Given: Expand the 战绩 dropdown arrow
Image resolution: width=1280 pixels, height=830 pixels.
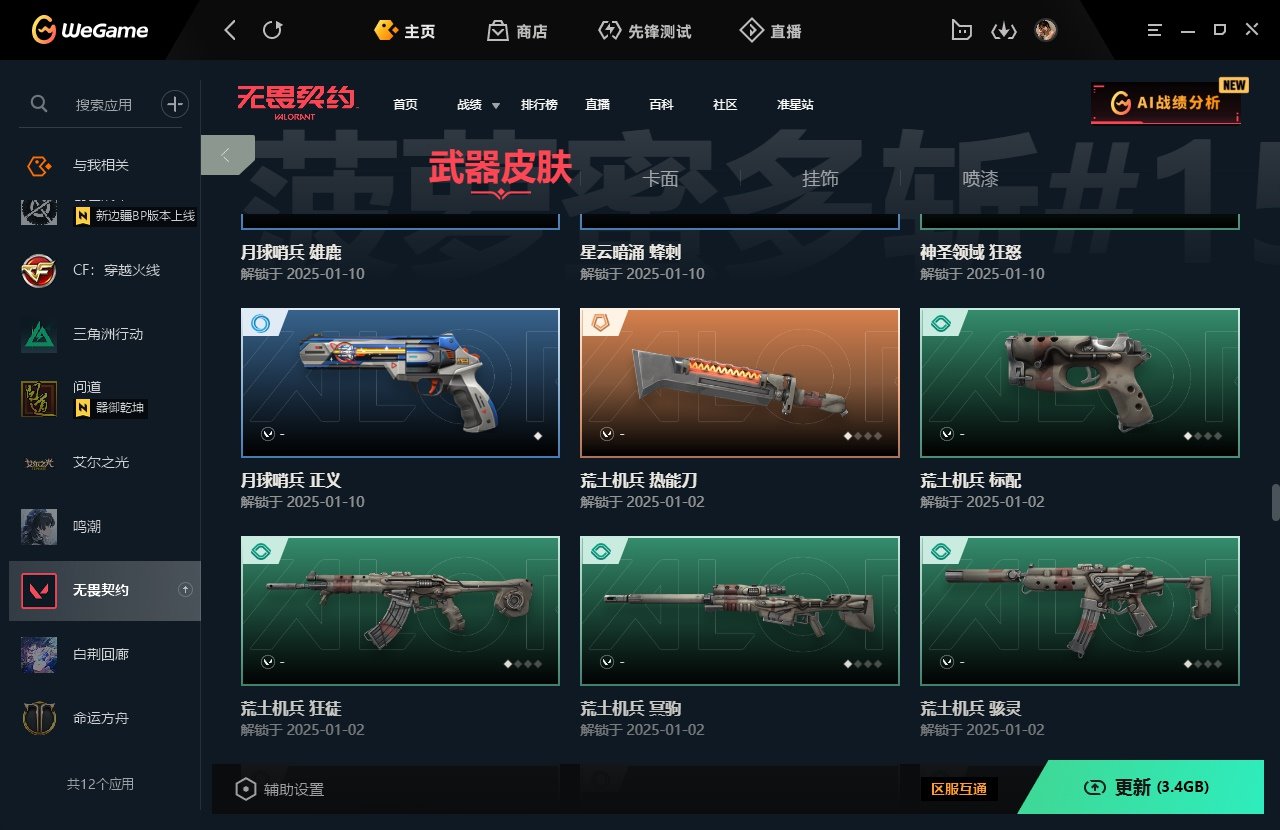Looking at the screenshot, I should (x=496, y=105).
